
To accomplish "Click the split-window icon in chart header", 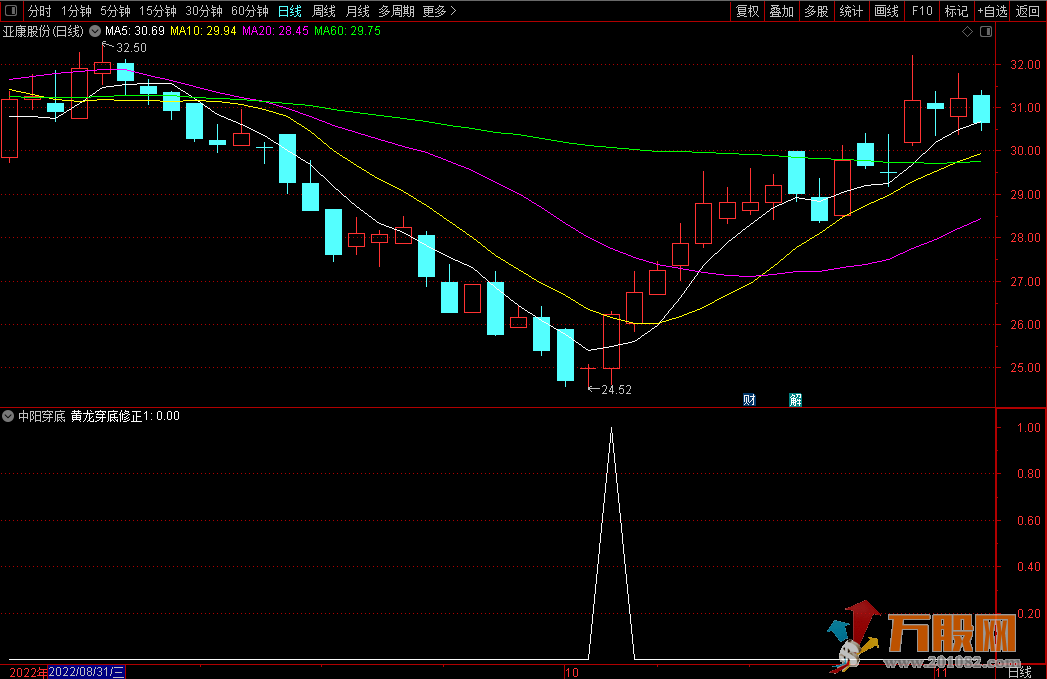I will [986, 31].
